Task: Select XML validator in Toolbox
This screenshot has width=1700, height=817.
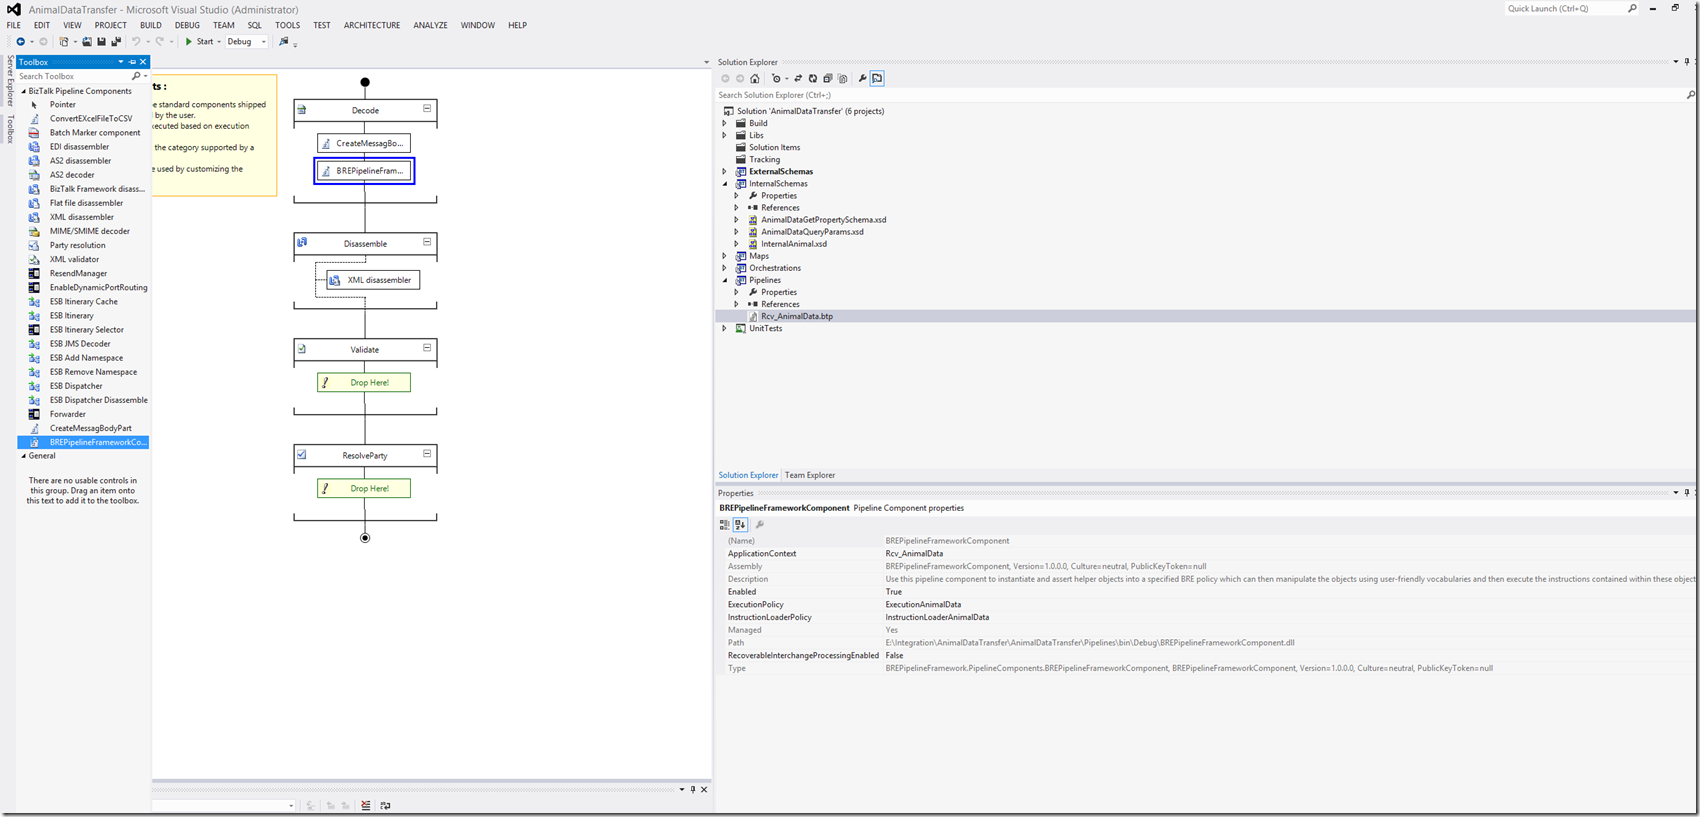Action: [74, 259]
